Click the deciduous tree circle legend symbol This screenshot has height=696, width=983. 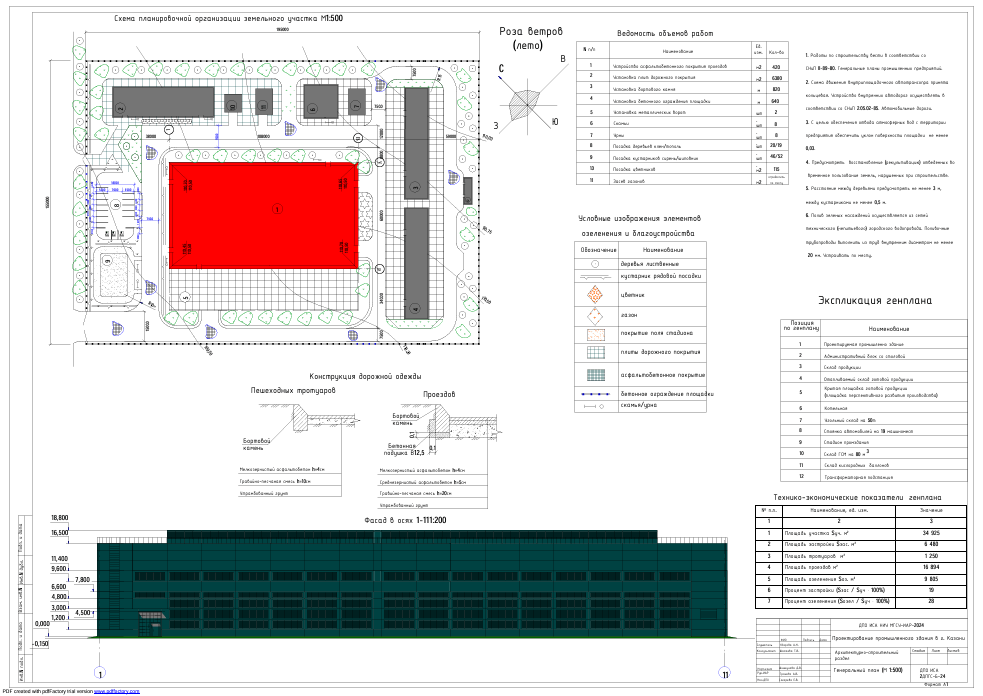click(x=596, y=263)
